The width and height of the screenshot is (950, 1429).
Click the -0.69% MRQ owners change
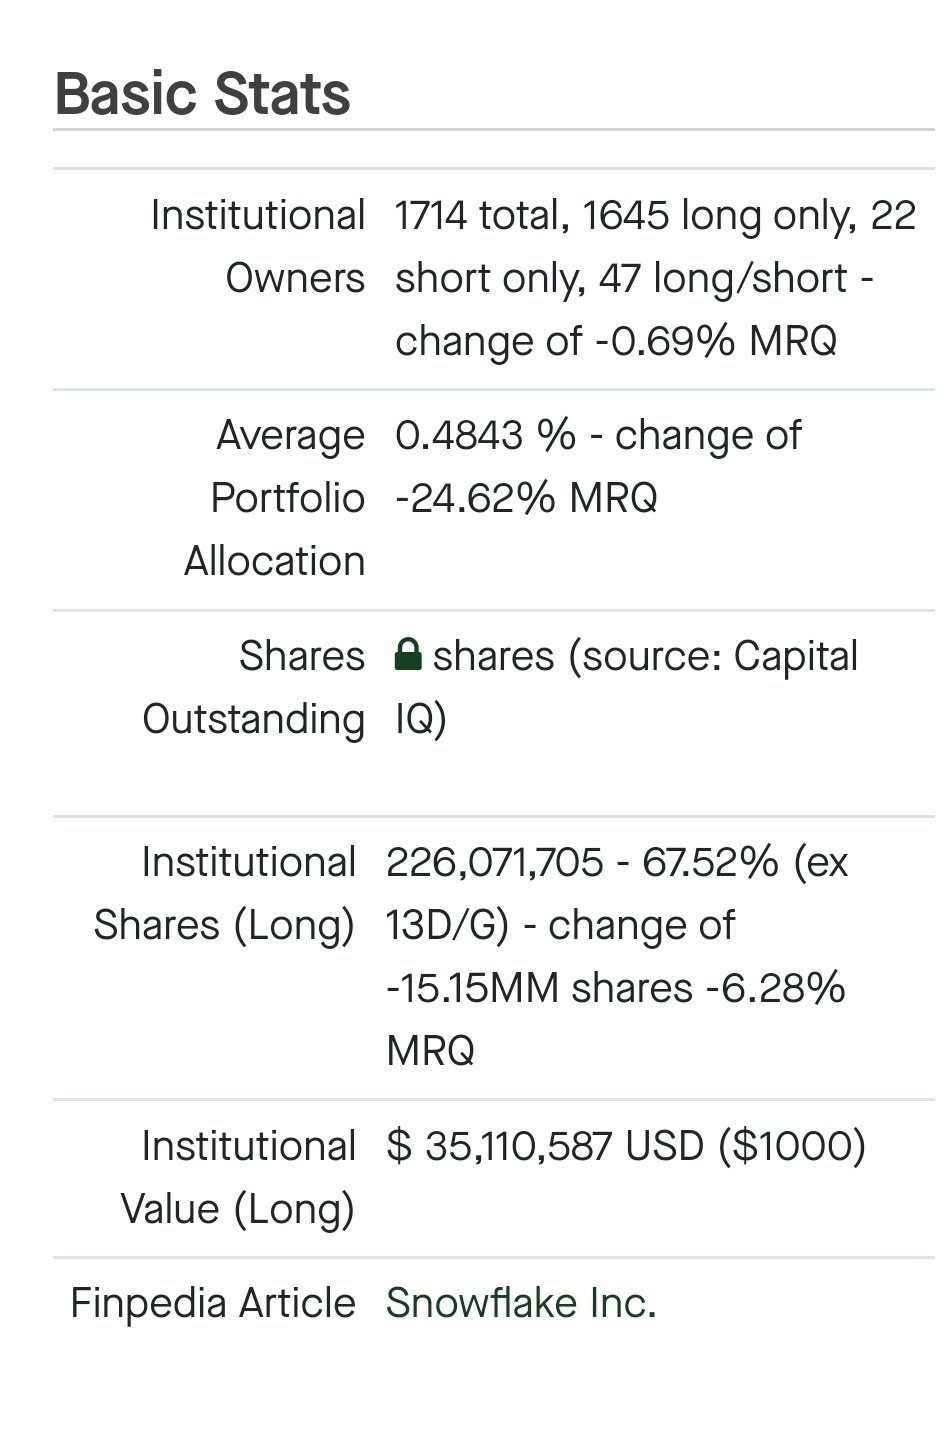716,341
